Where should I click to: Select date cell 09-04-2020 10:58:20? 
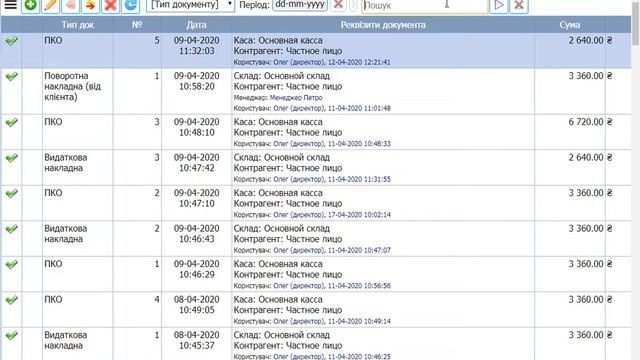point(196,91)
